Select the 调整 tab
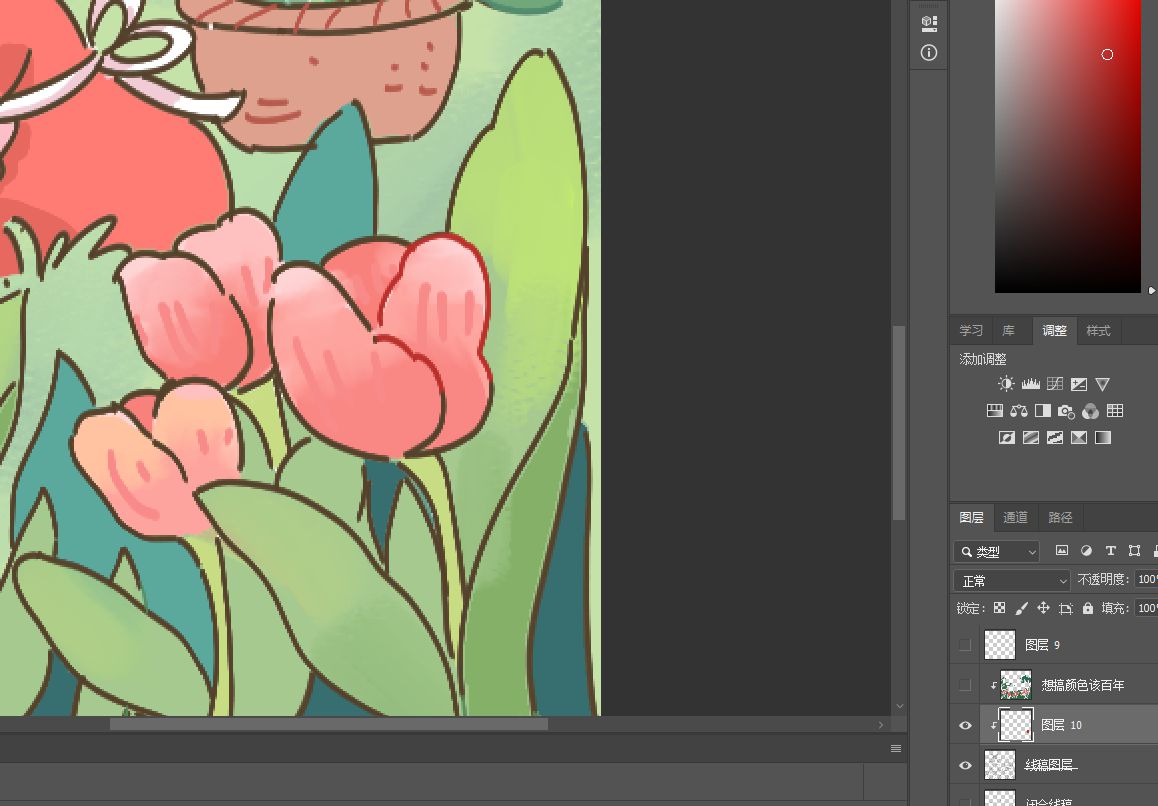 1055,330
